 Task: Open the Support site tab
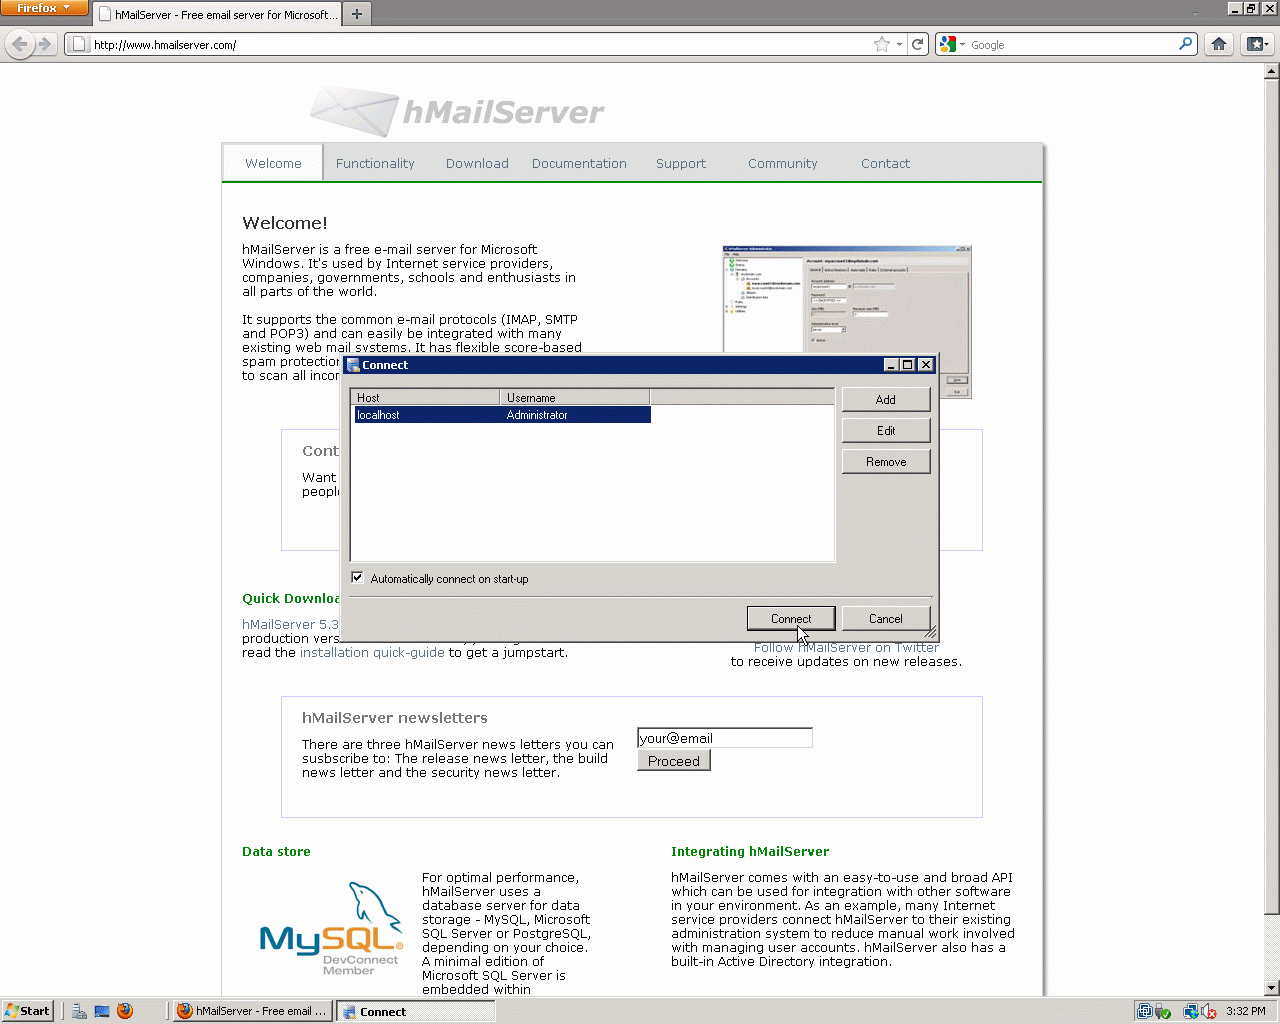[x=681, y=163]
